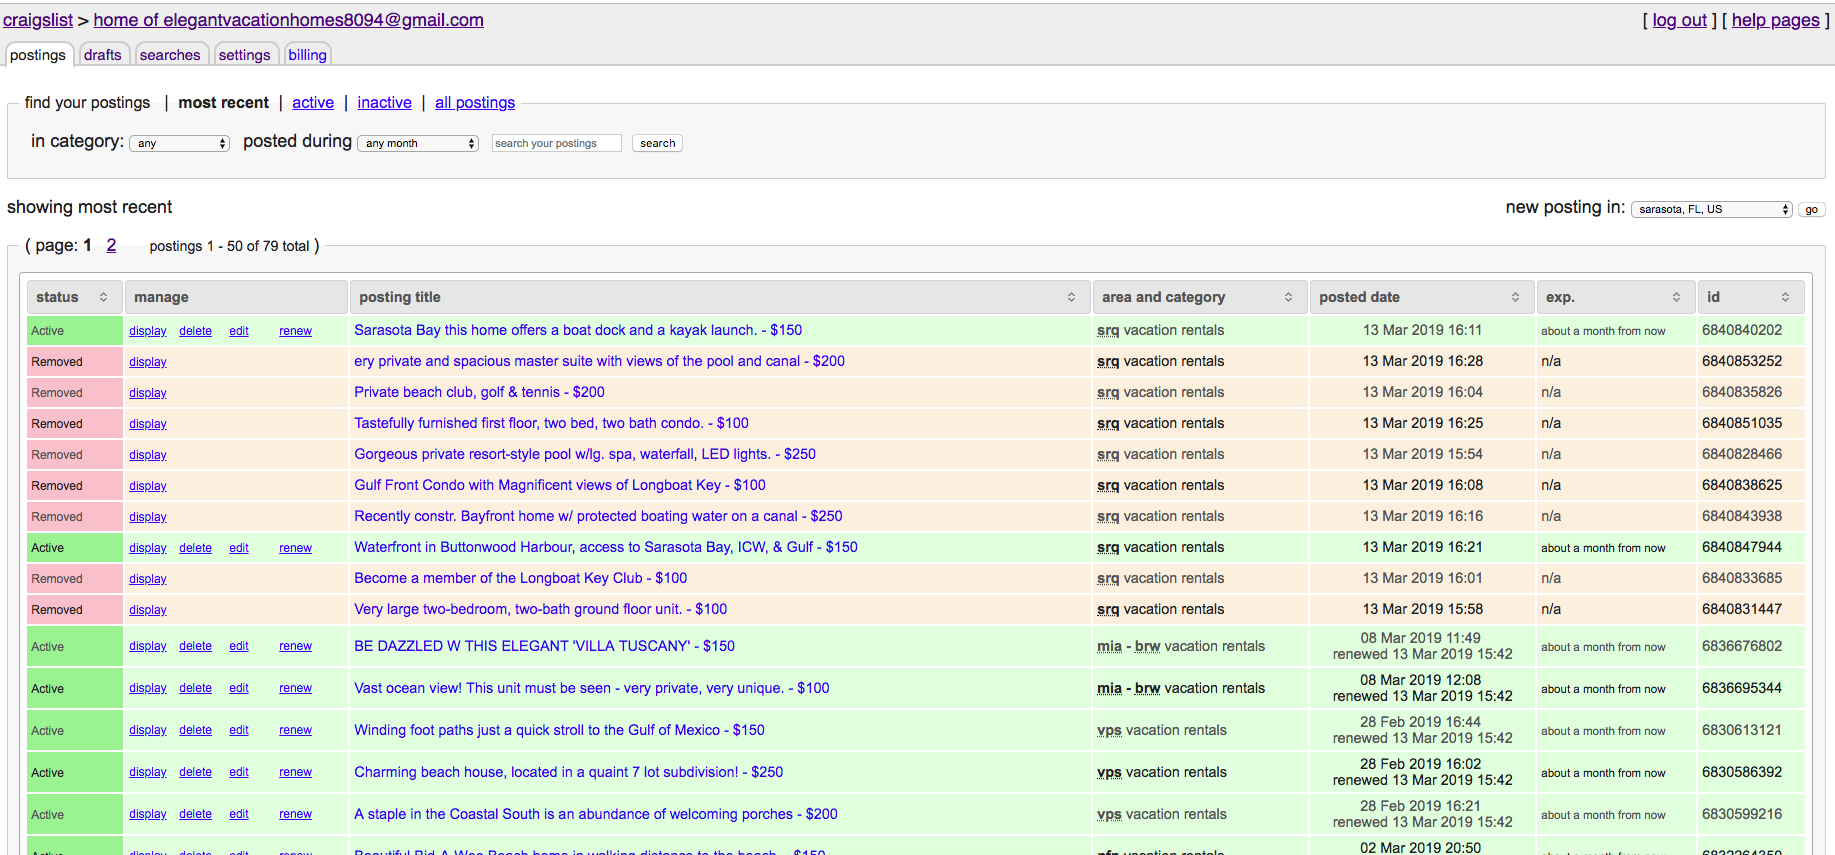This screenshot has width=1835, height=855.
Task: Open the category dropdown set to any
Action: click(180, 143)
